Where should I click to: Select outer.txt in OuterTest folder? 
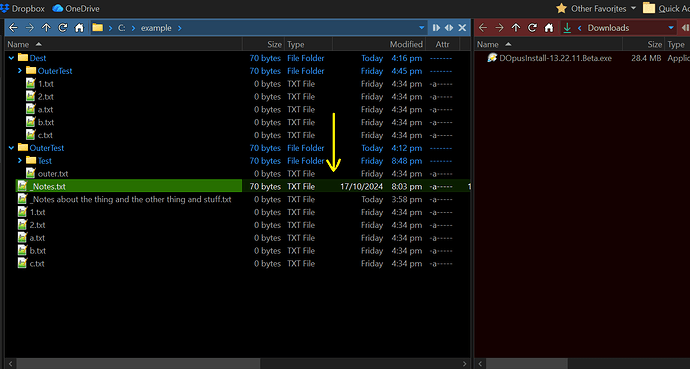pyautogui.click(x=53, y=173)
